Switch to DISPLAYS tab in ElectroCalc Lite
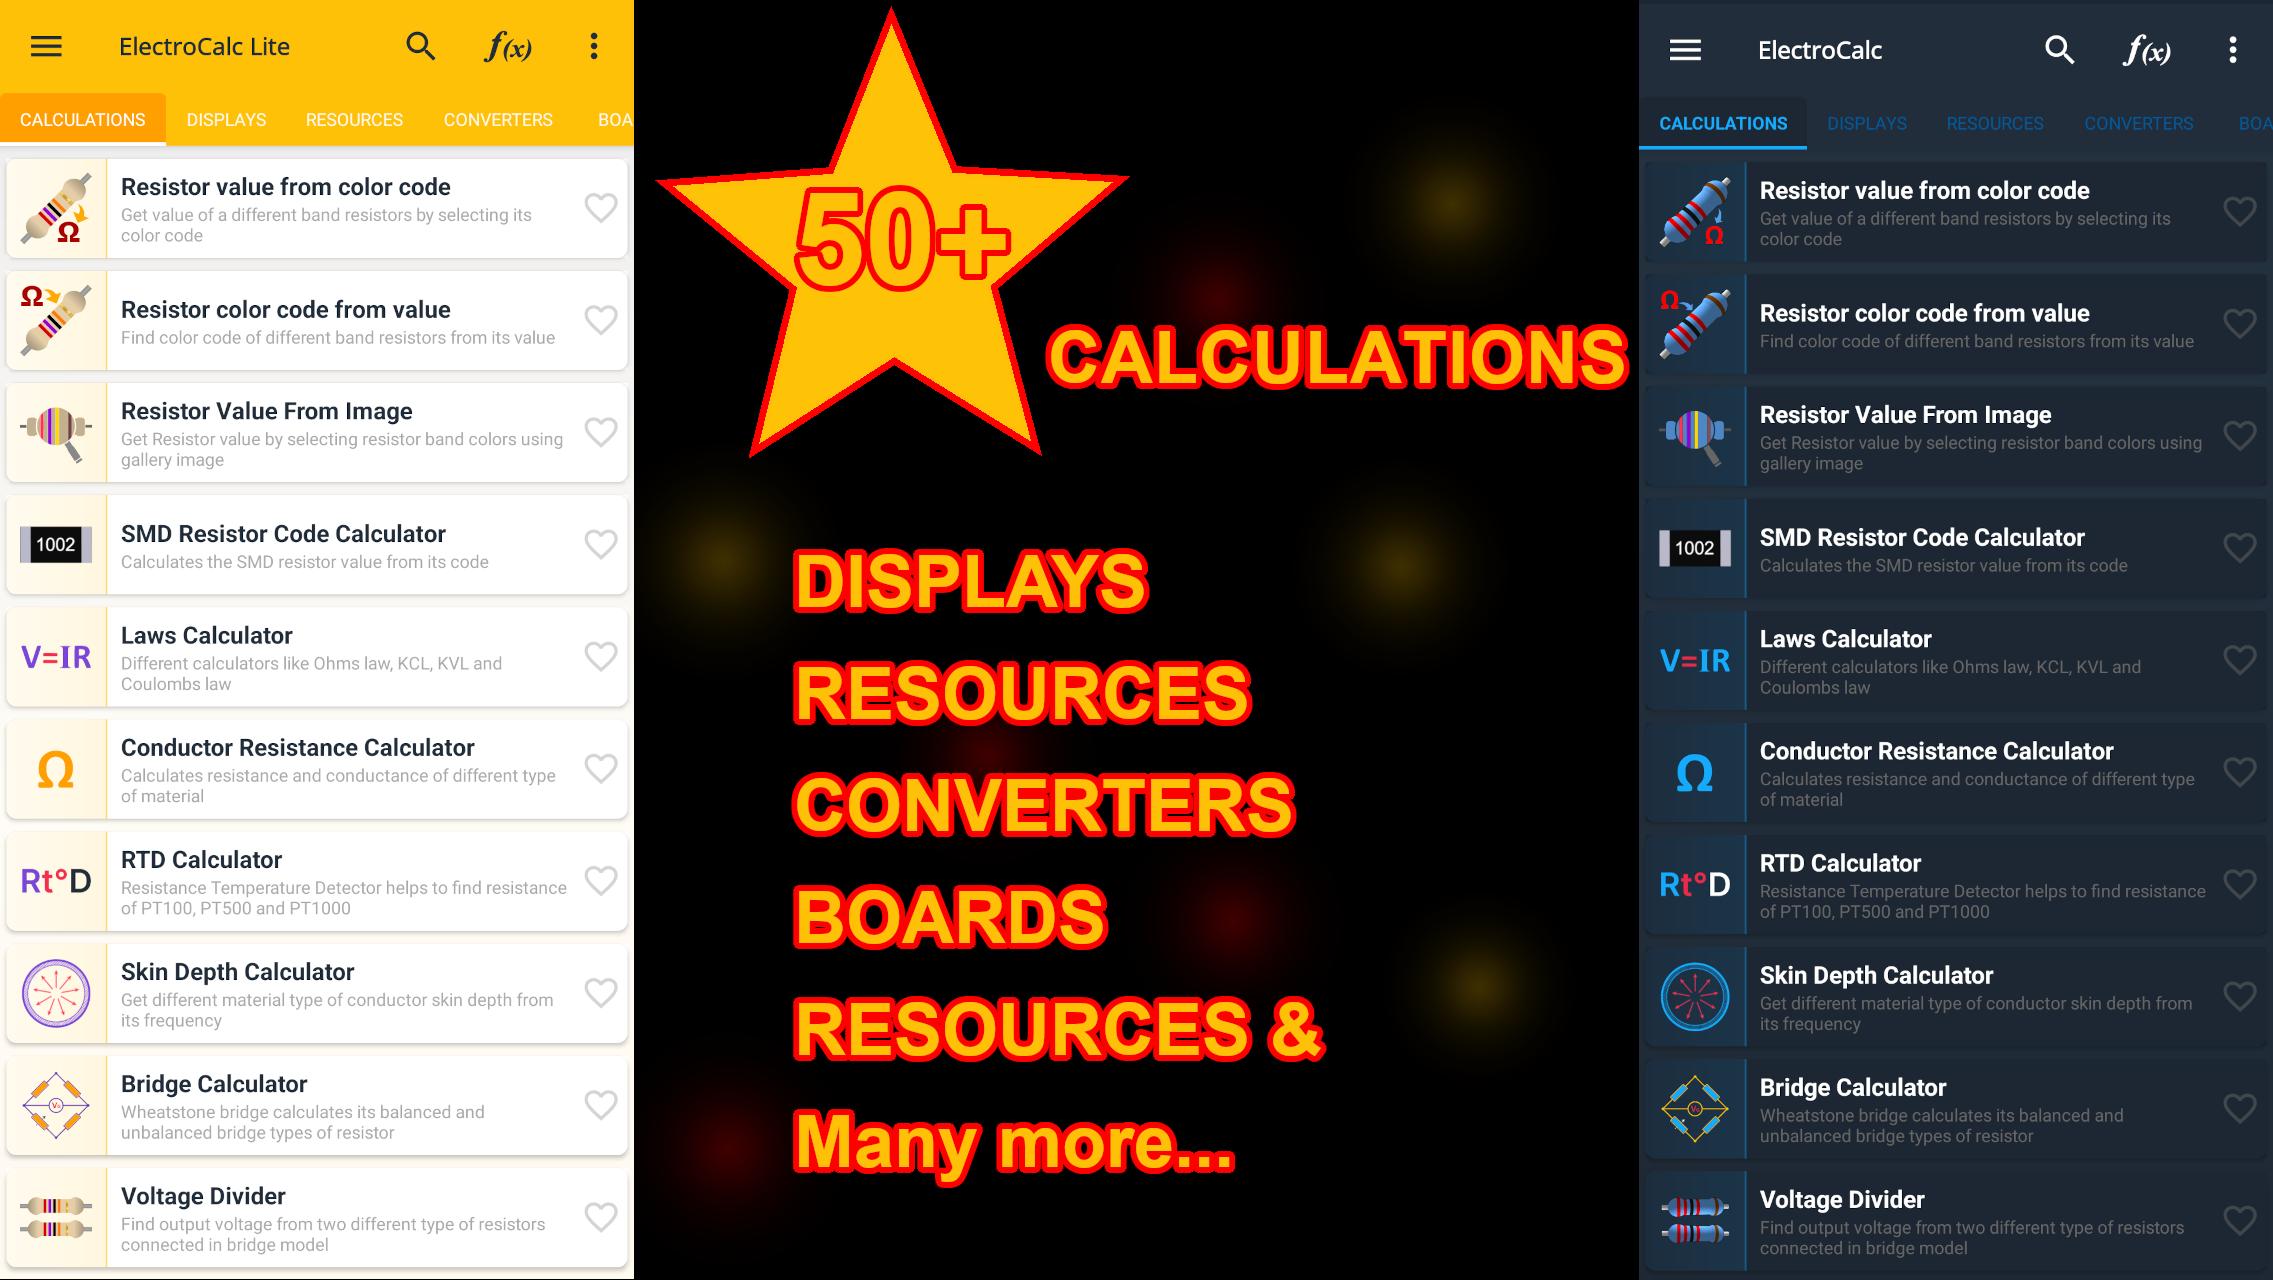This screenshot has width=2273, height=1280. [x=226, y=120]
